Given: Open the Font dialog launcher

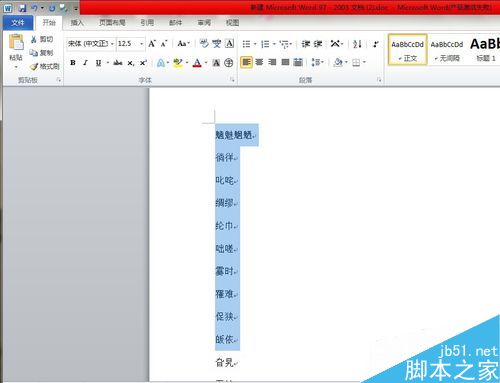Looking at the screenshot, I should click(232, 80).
